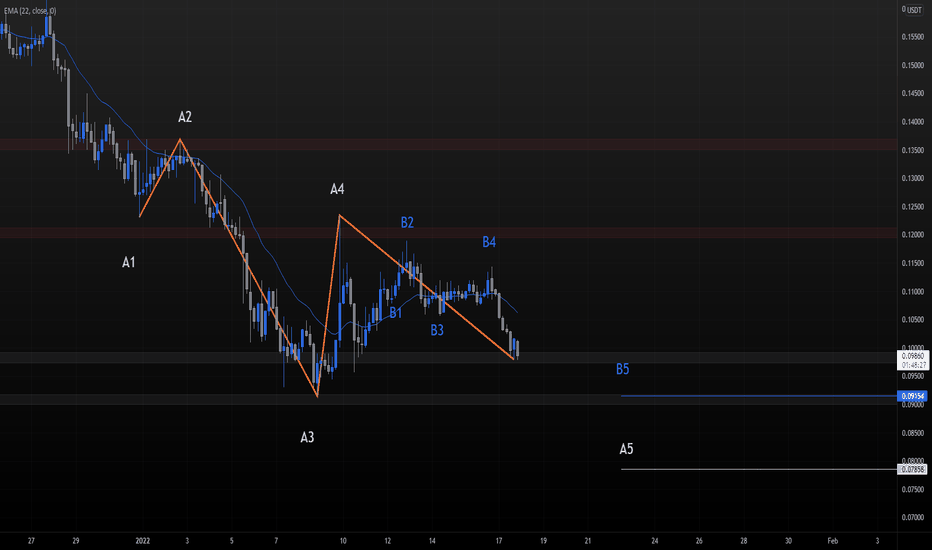The image size is (932, 550).
Task: Click the 0.09860 current price label
Action: tap(913, 356)
